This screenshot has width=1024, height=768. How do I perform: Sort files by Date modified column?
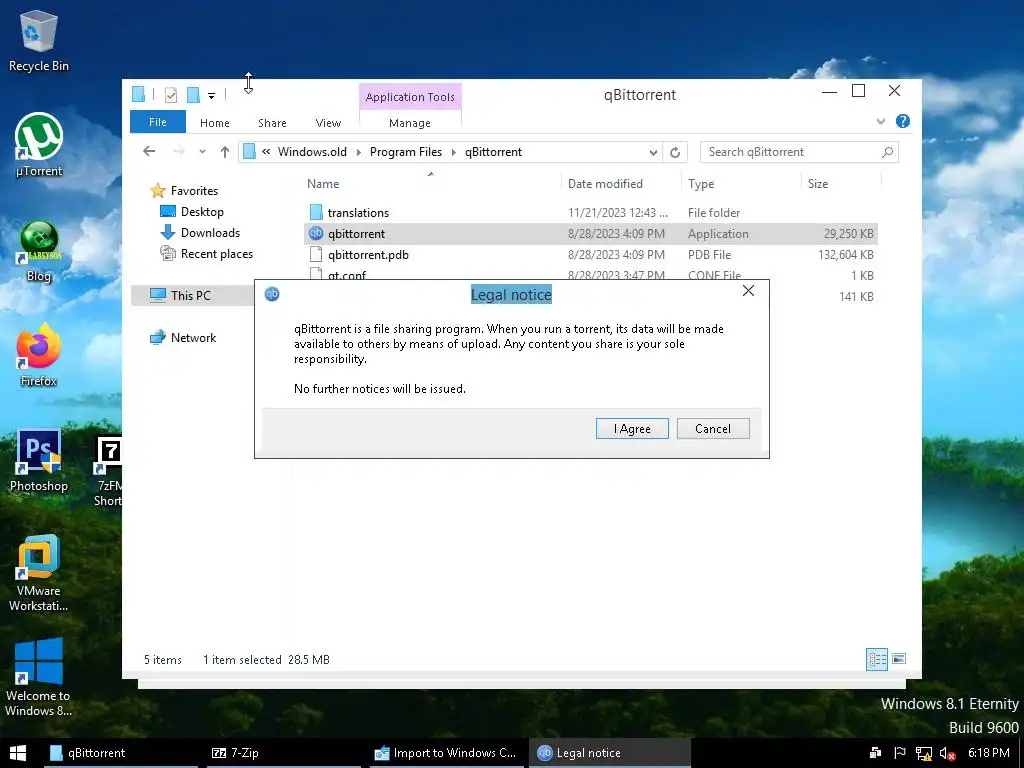coord(620,184)
